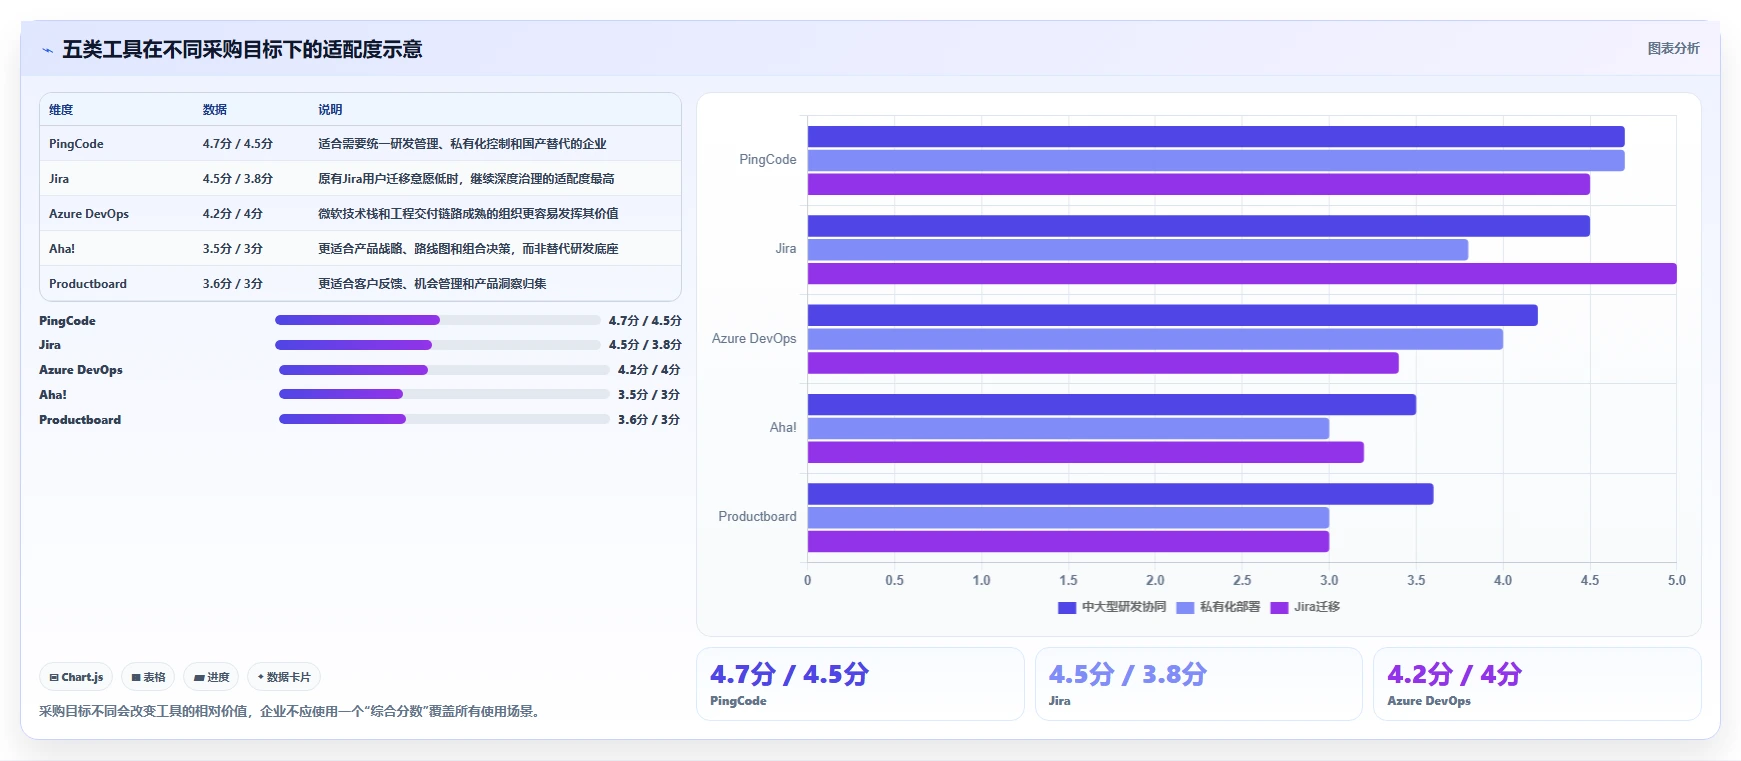Viewport: 1741px width, 761px height.
Task: Click Jira's light-blue 私有化部署 bar
Action: coord(1138,250)
